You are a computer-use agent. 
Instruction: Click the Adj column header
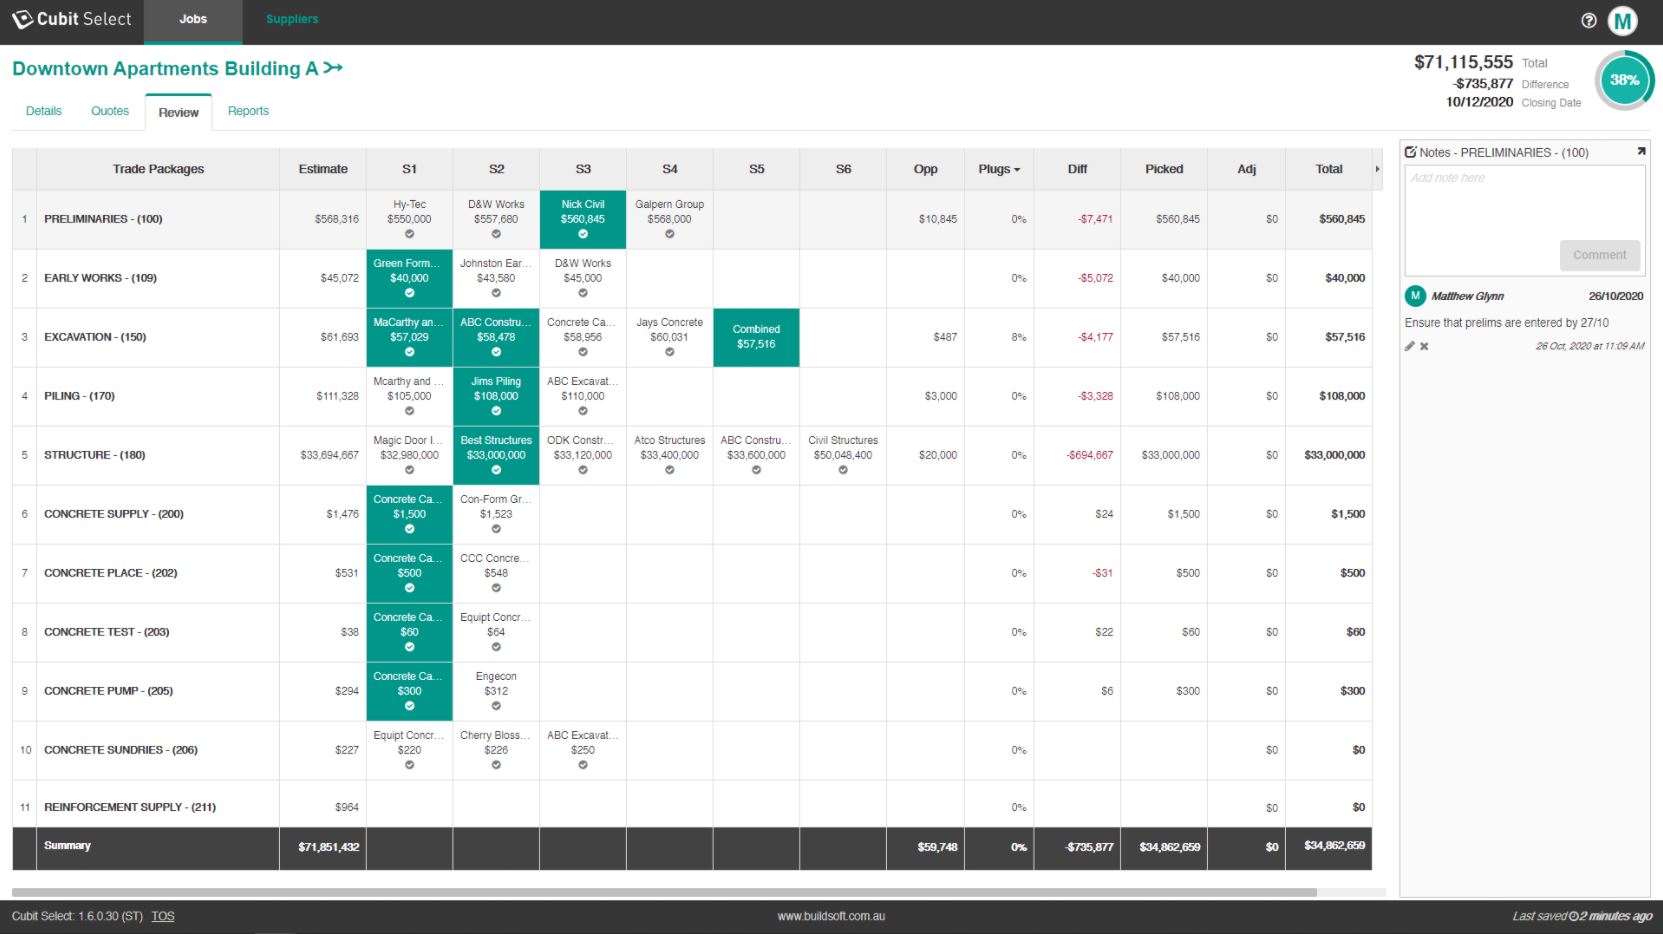pyautogui.click(x=1246, y=169)
